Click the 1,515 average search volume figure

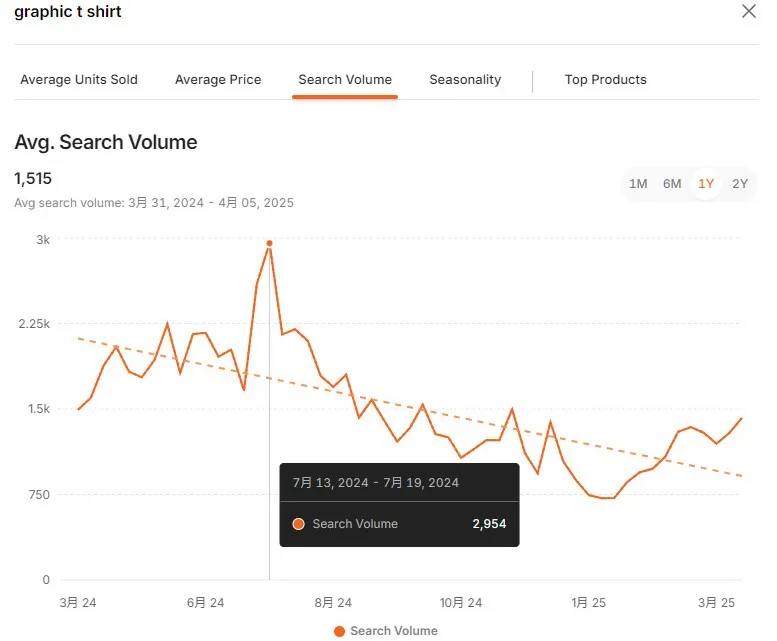coord(33,179)
